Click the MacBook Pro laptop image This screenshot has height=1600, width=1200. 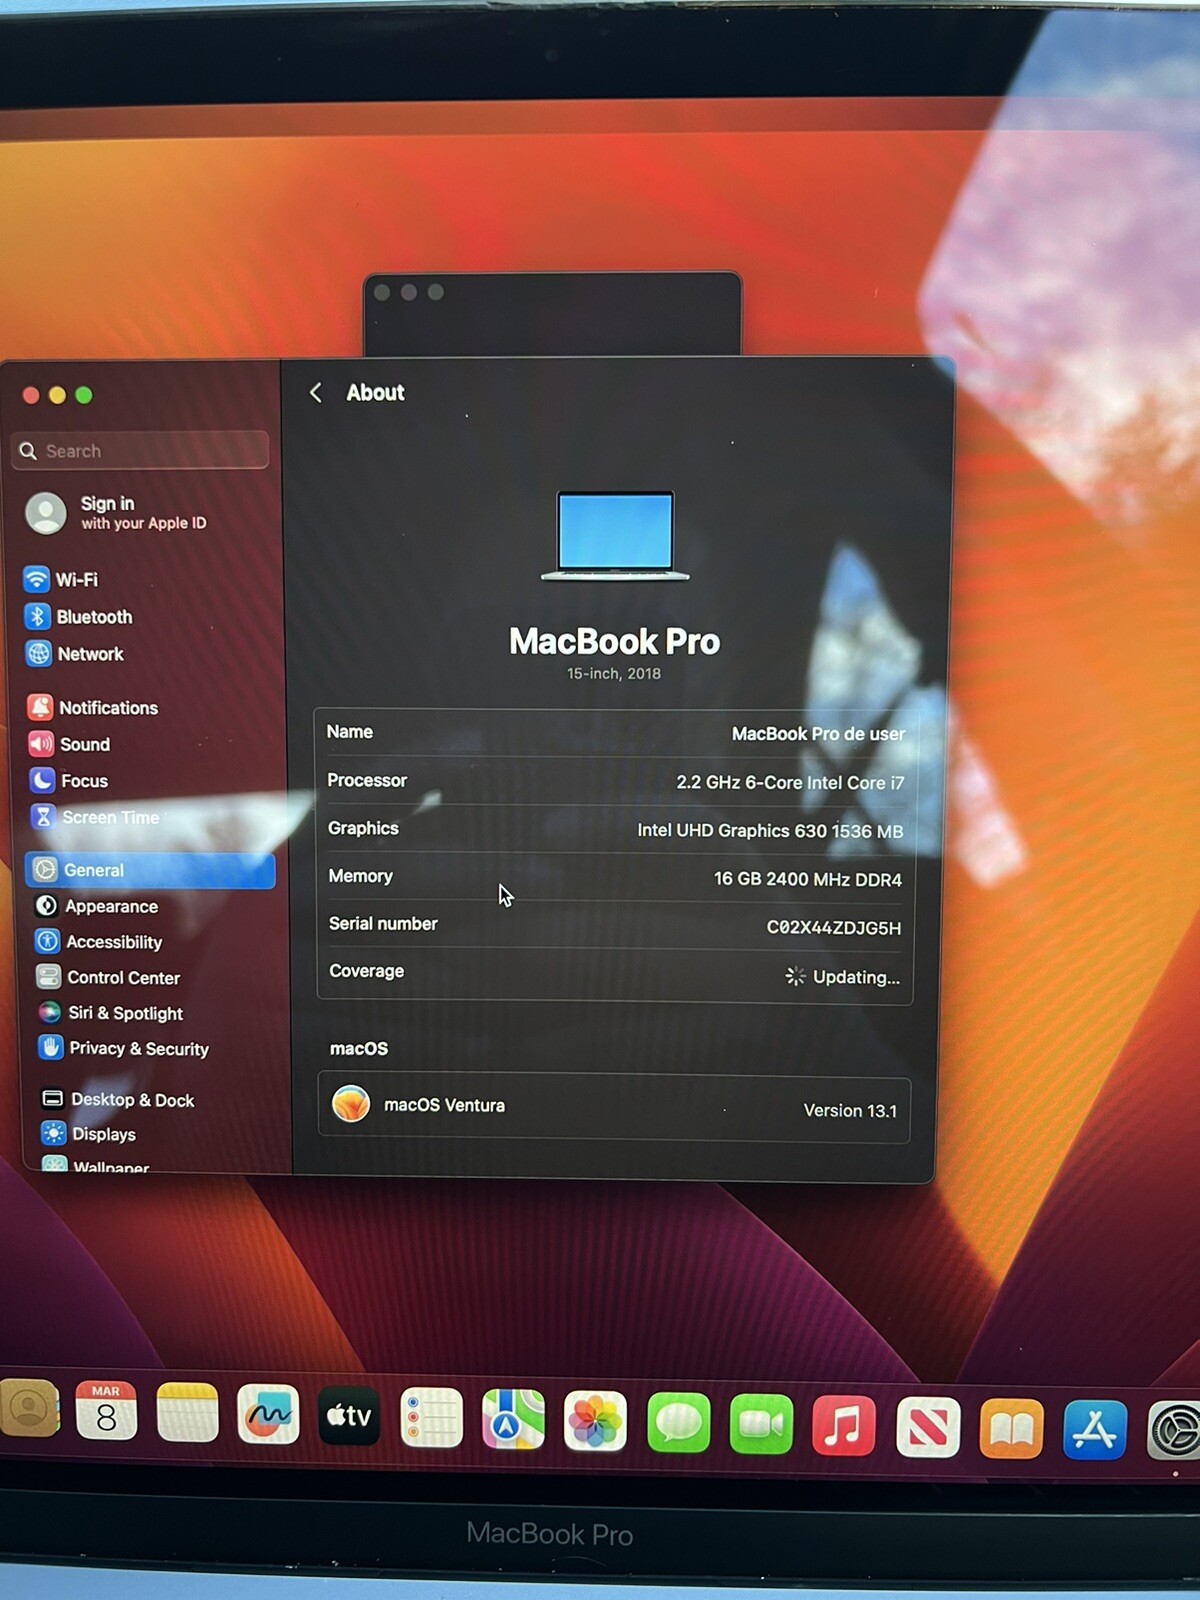click(x=615, y=536)
